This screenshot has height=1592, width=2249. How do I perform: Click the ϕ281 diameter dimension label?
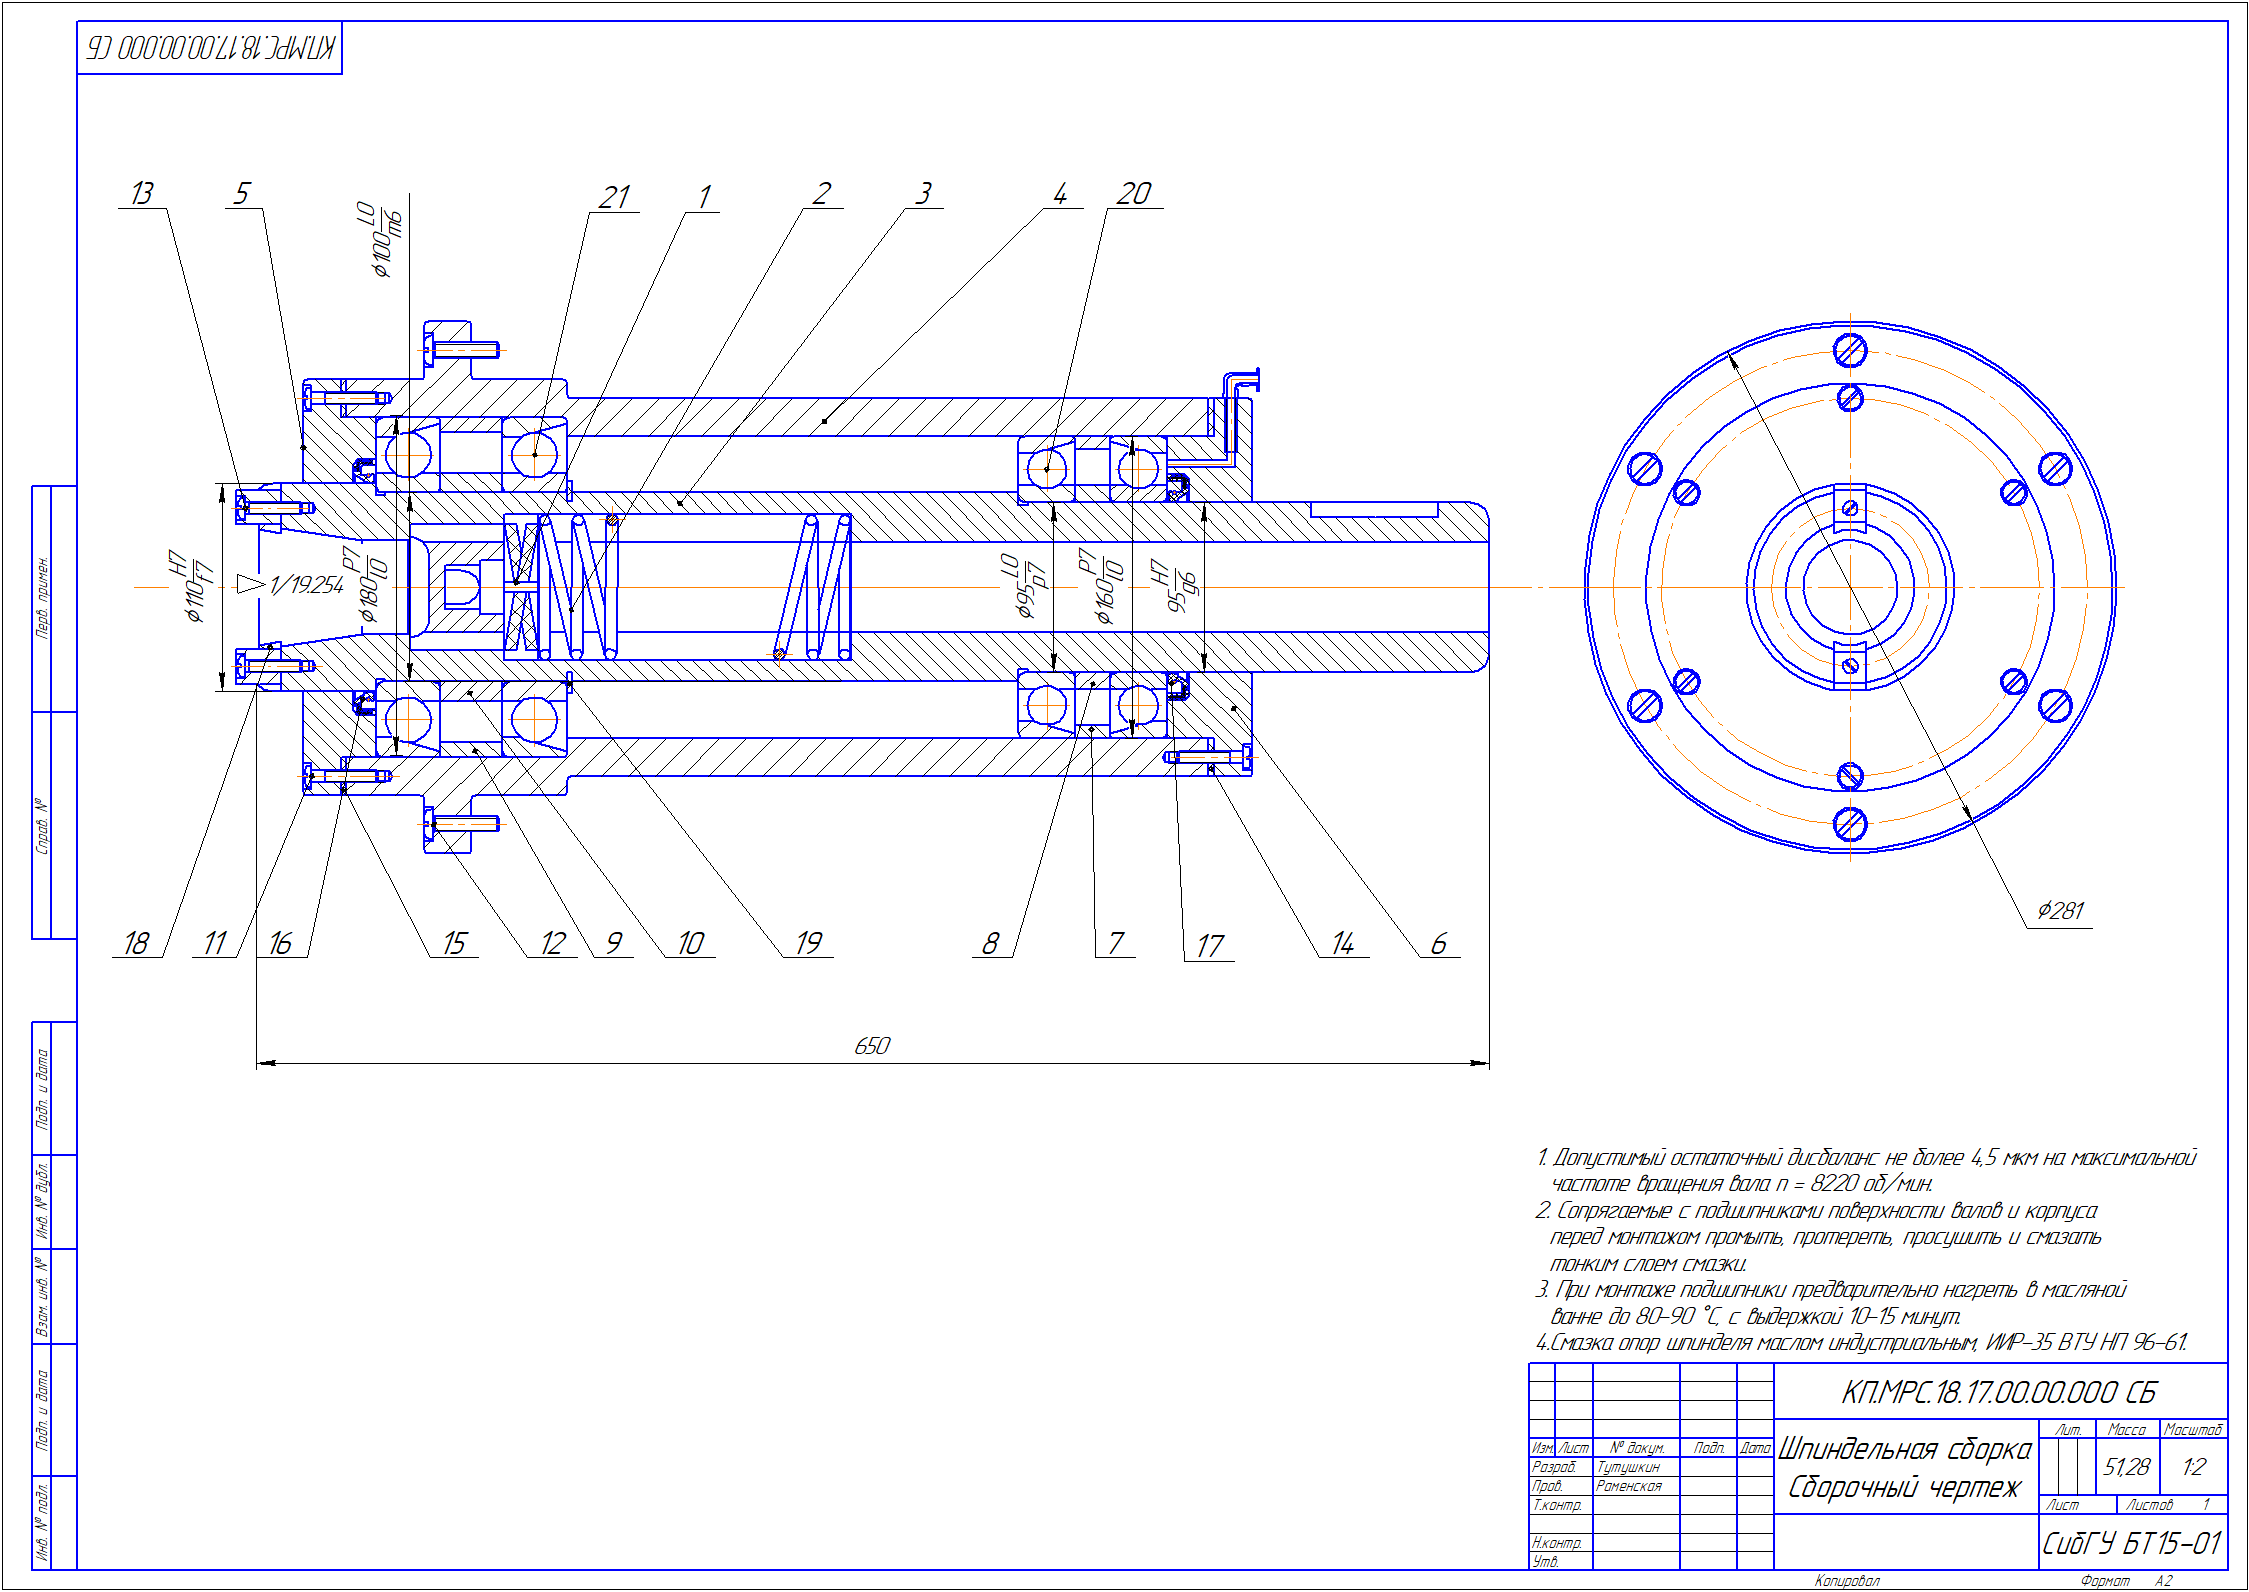2060,911
